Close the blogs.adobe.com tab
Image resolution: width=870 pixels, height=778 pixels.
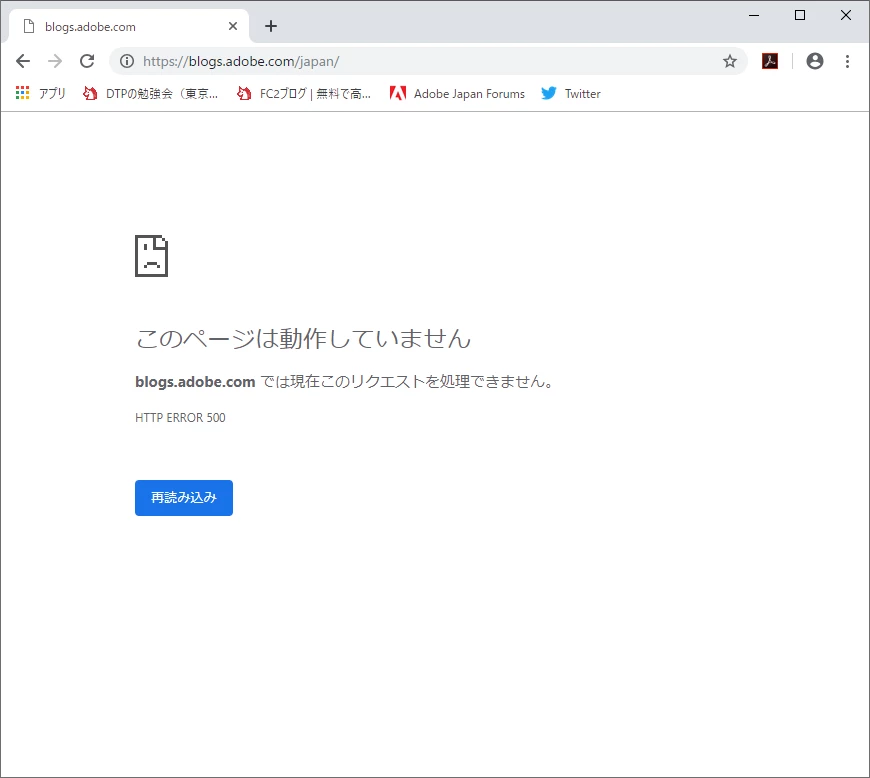click(233, 26)
